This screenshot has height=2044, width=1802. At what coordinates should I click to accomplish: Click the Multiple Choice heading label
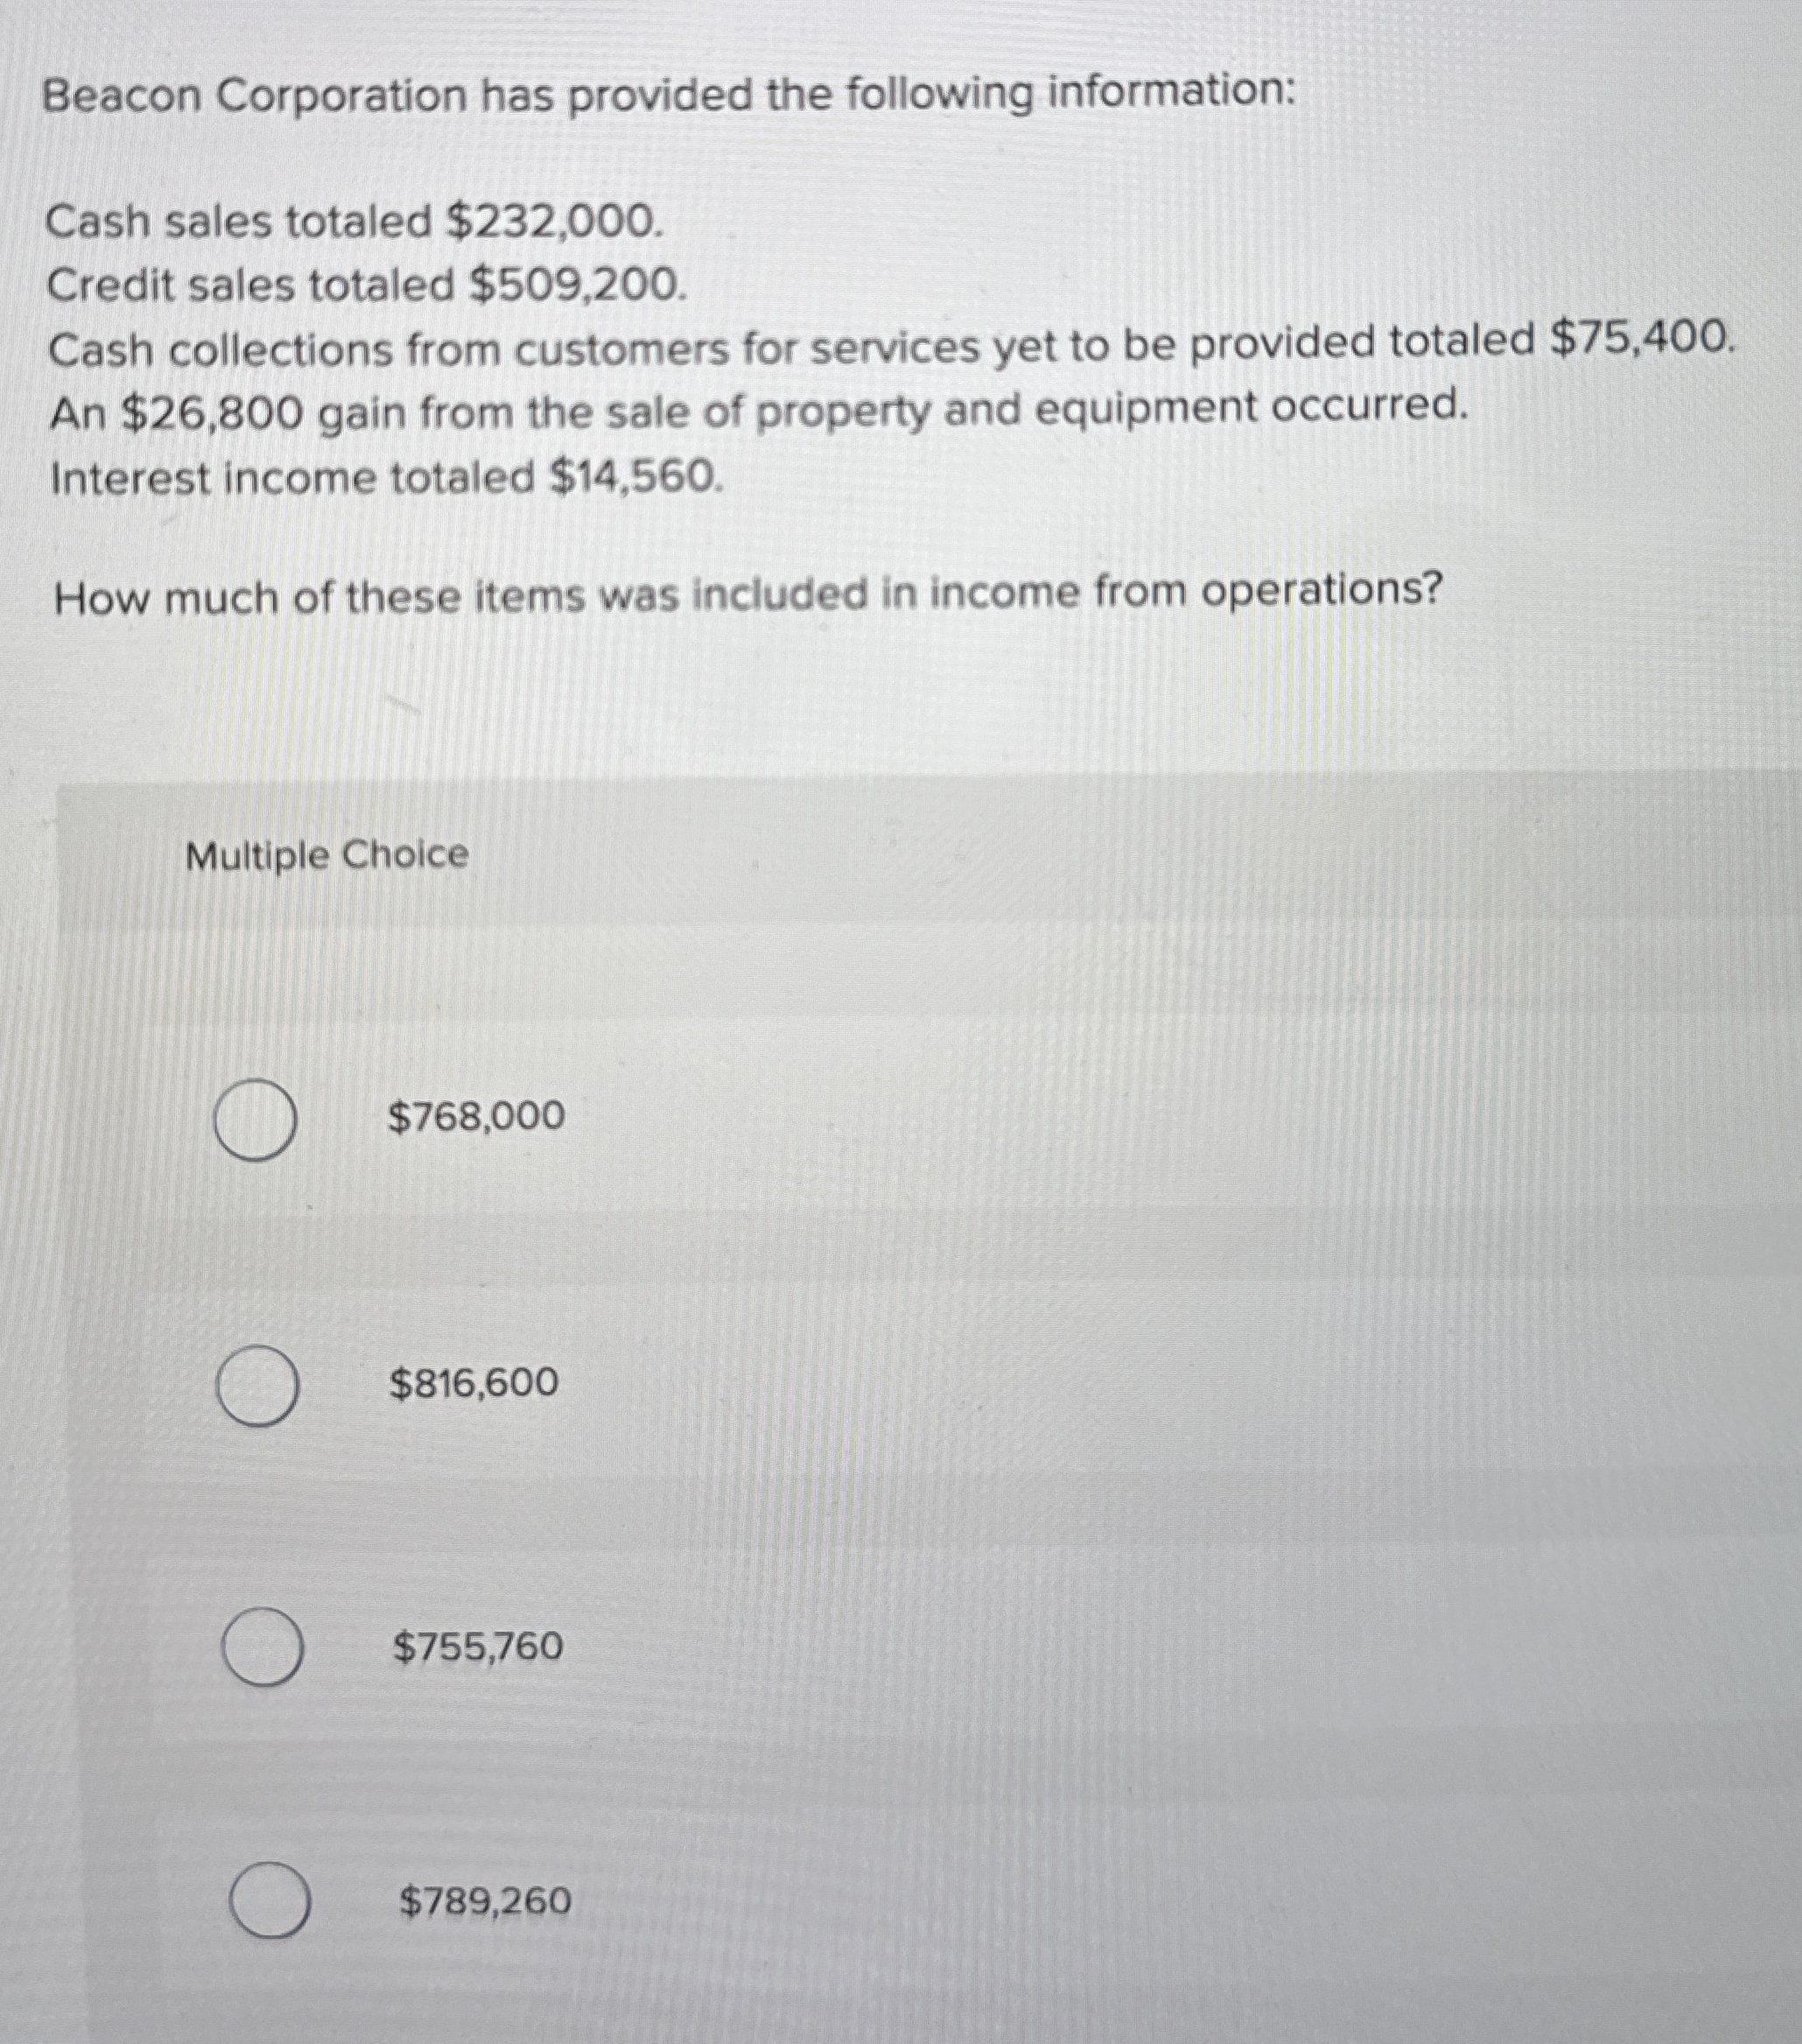coord(326,854)
